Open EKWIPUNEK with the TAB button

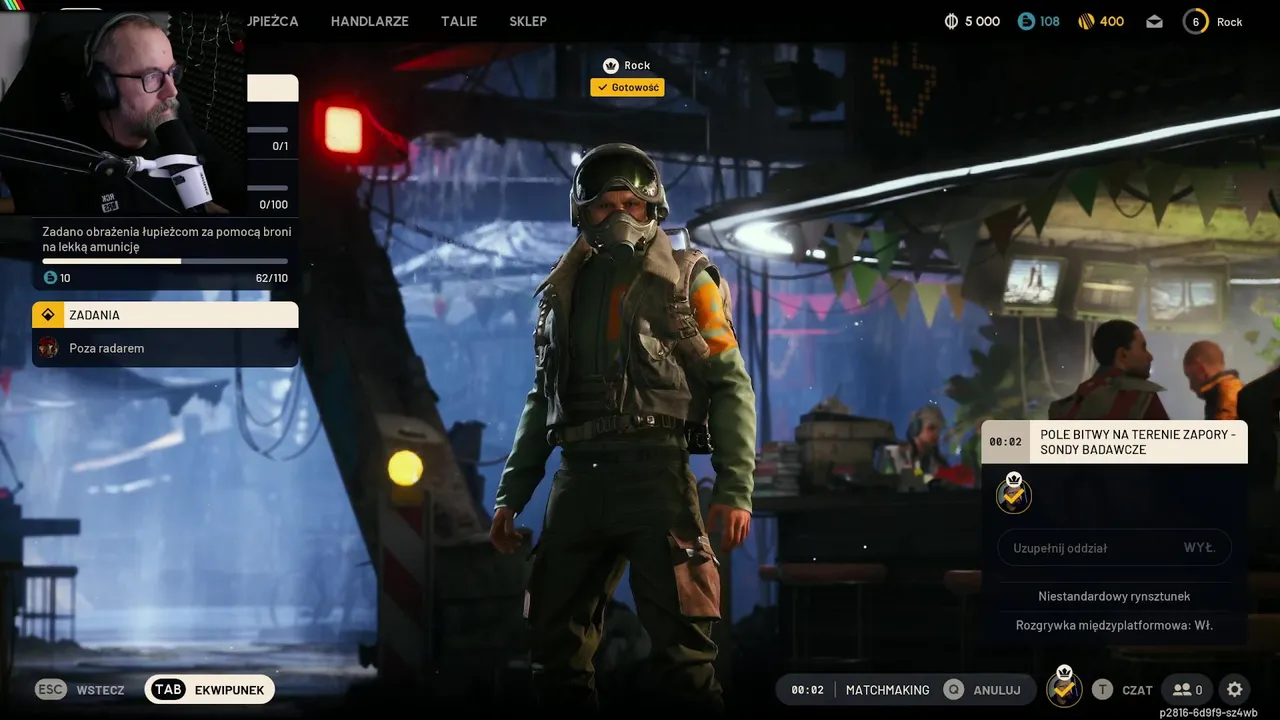[210, 690]
